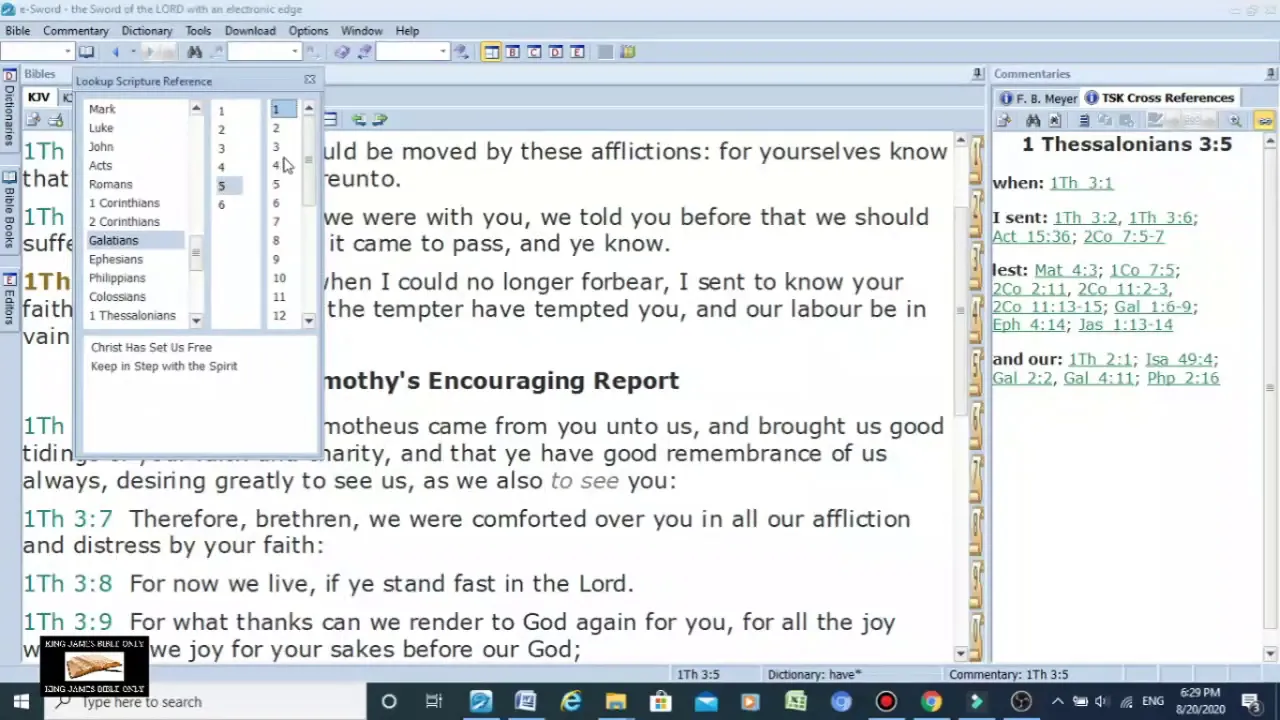Toggle the commentary link sync icon
This screenshot has height=720, width=1280.
click(x=1265, y=120)
